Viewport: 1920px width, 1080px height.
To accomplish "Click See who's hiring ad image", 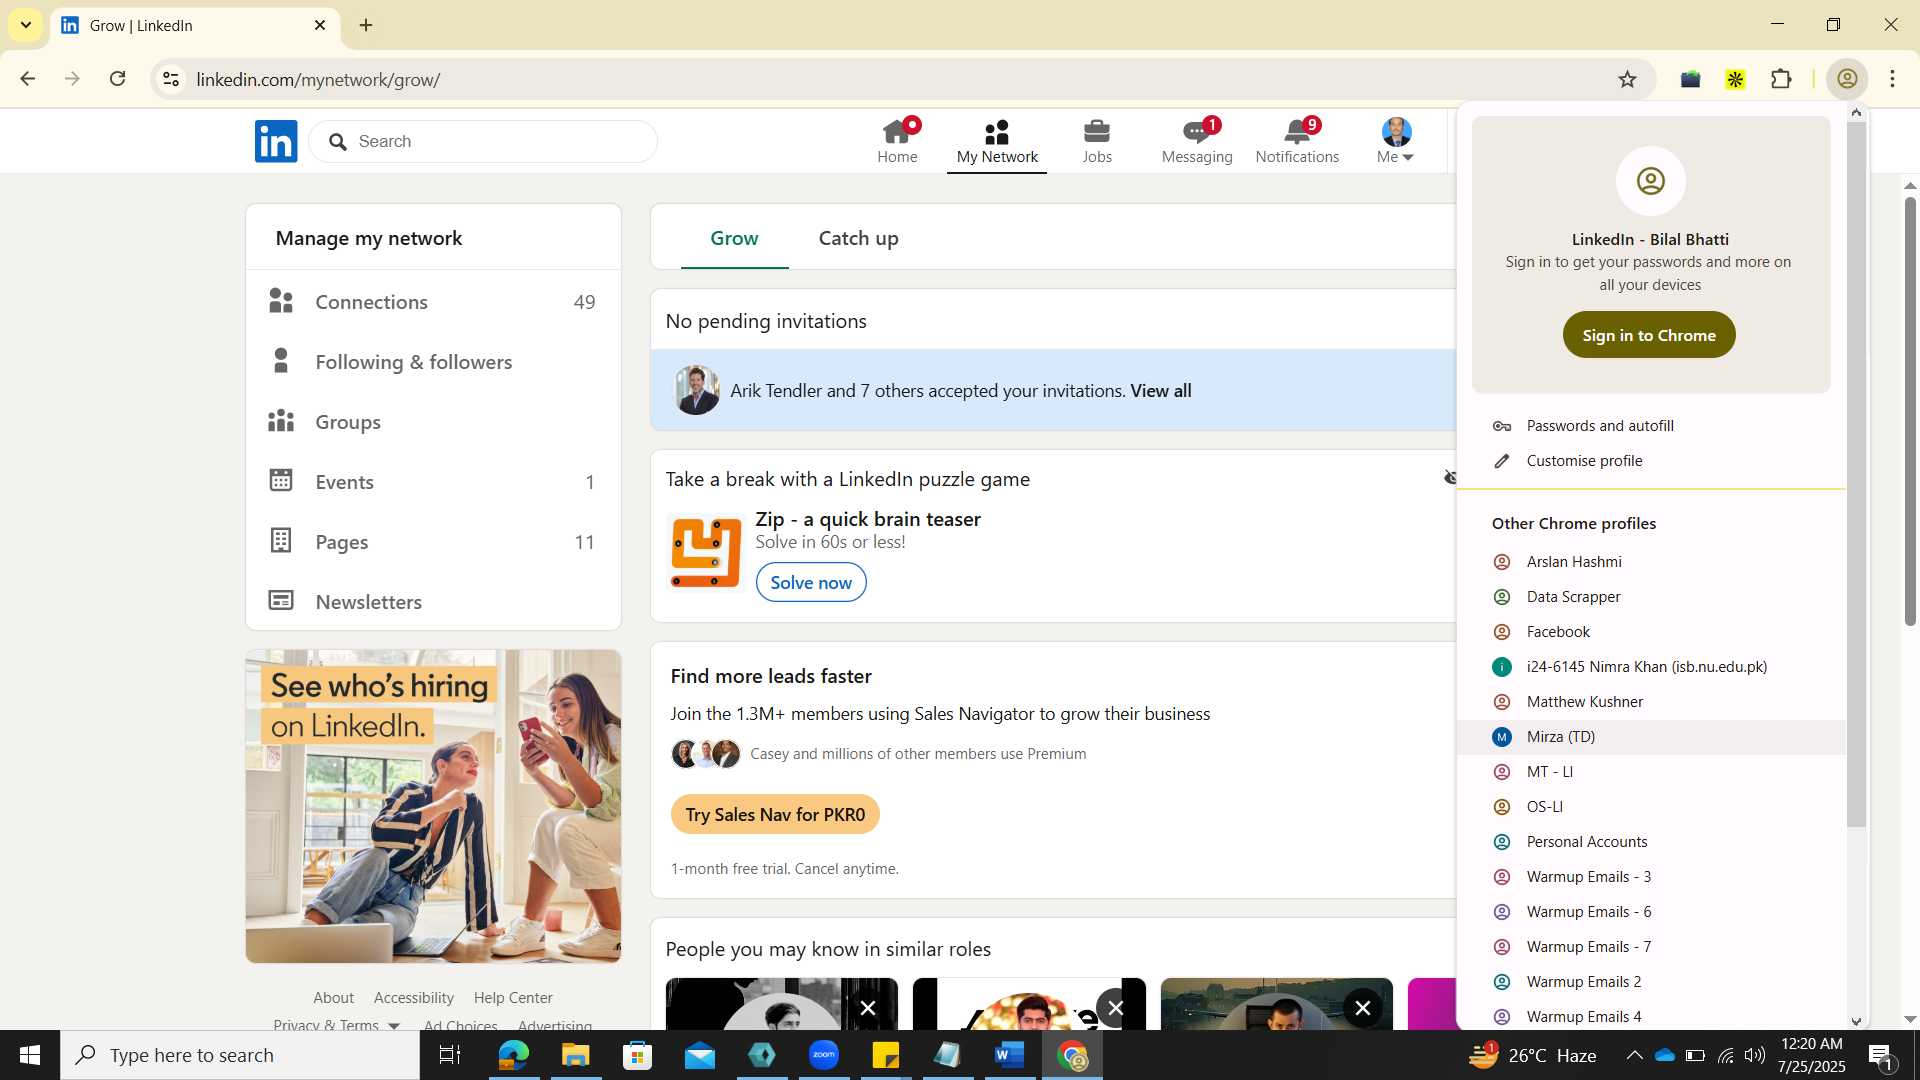I will 433,806.
